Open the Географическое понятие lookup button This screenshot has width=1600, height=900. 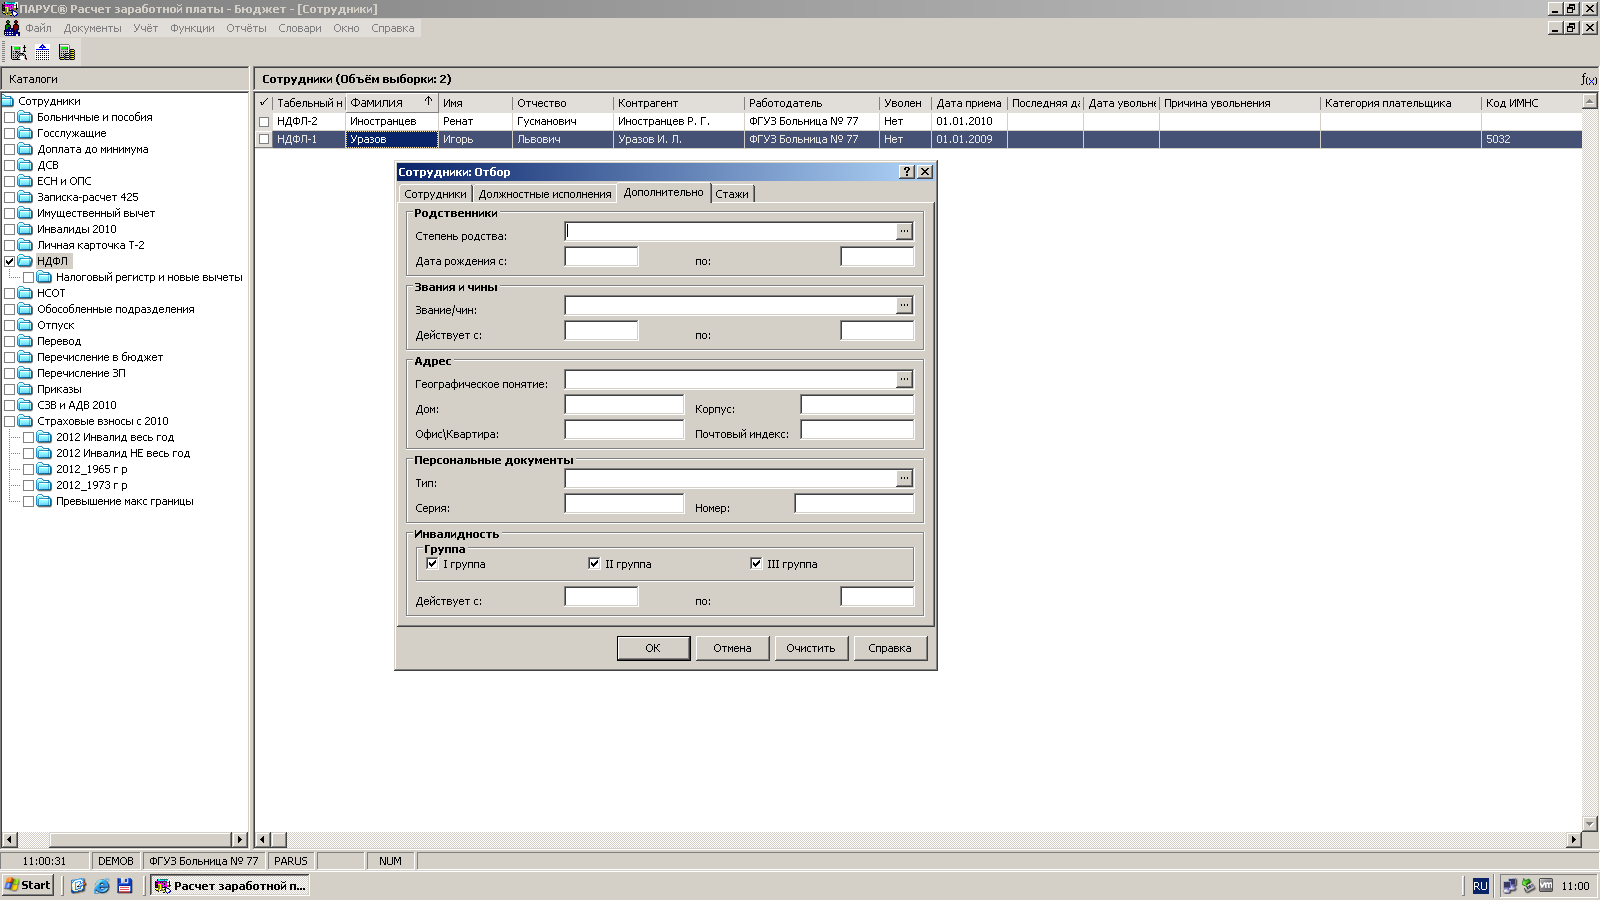(x=904, y=379)
